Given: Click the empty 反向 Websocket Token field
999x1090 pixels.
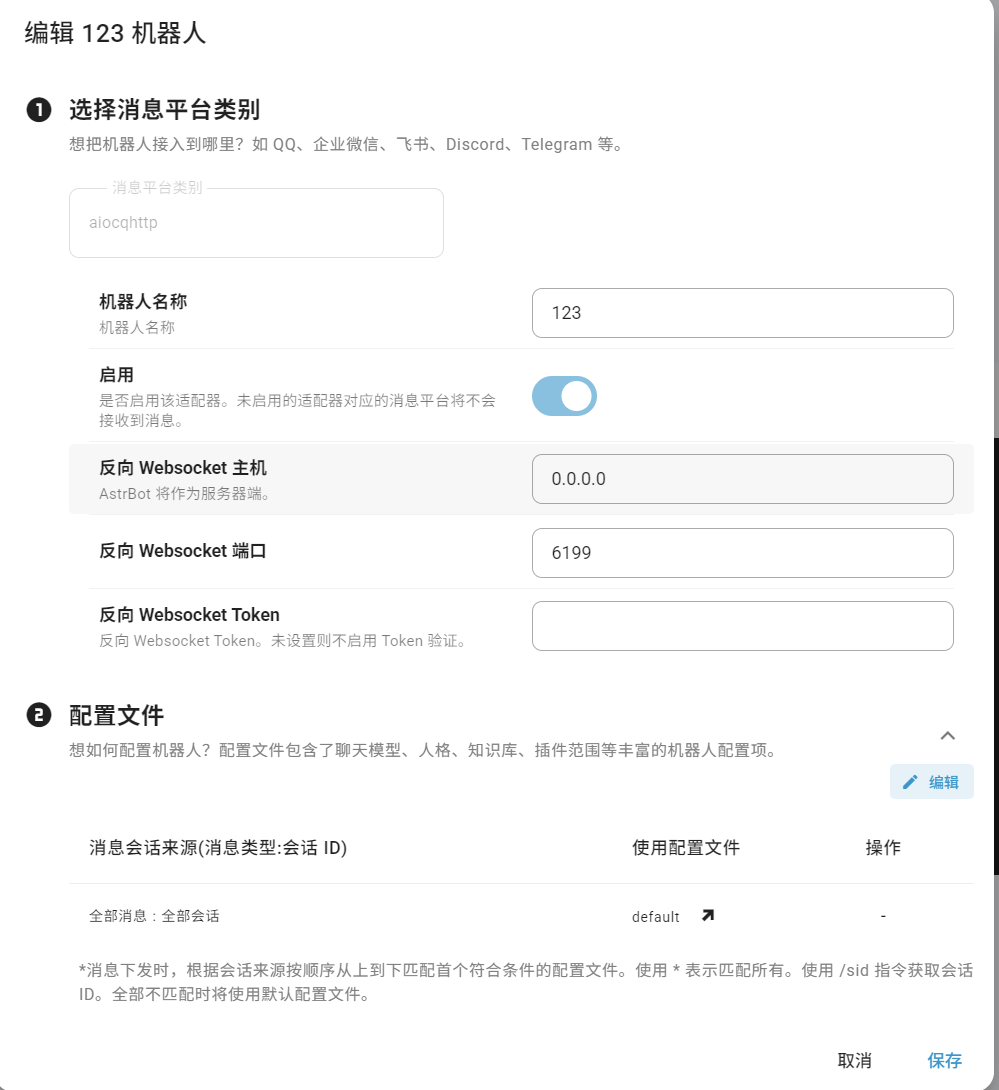Looking at the screenshot, I should tap(742, 626).
